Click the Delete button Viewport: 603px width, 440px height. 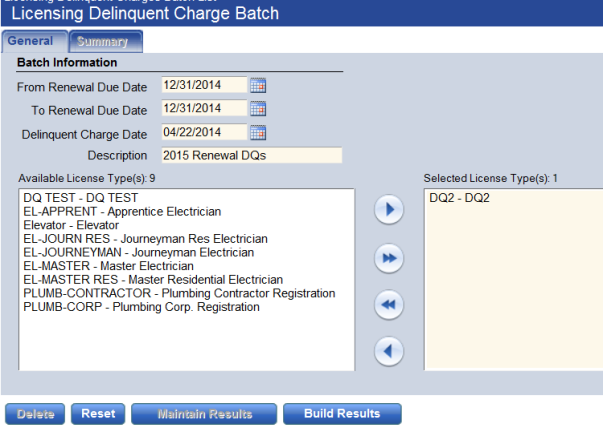(x=37, y=414)
